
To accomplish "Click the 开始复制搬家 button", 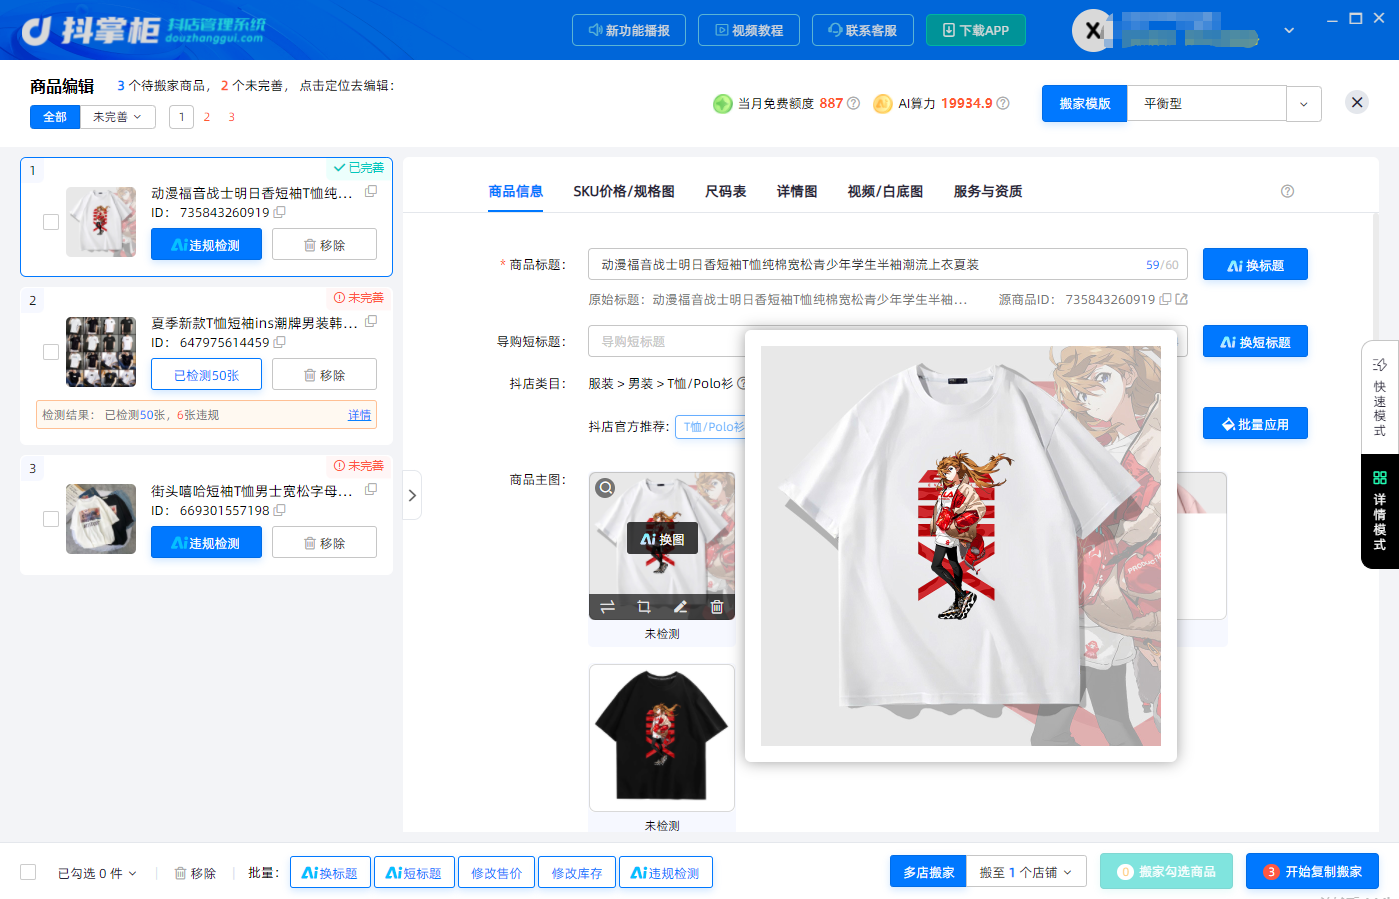I will [1312, 871].
